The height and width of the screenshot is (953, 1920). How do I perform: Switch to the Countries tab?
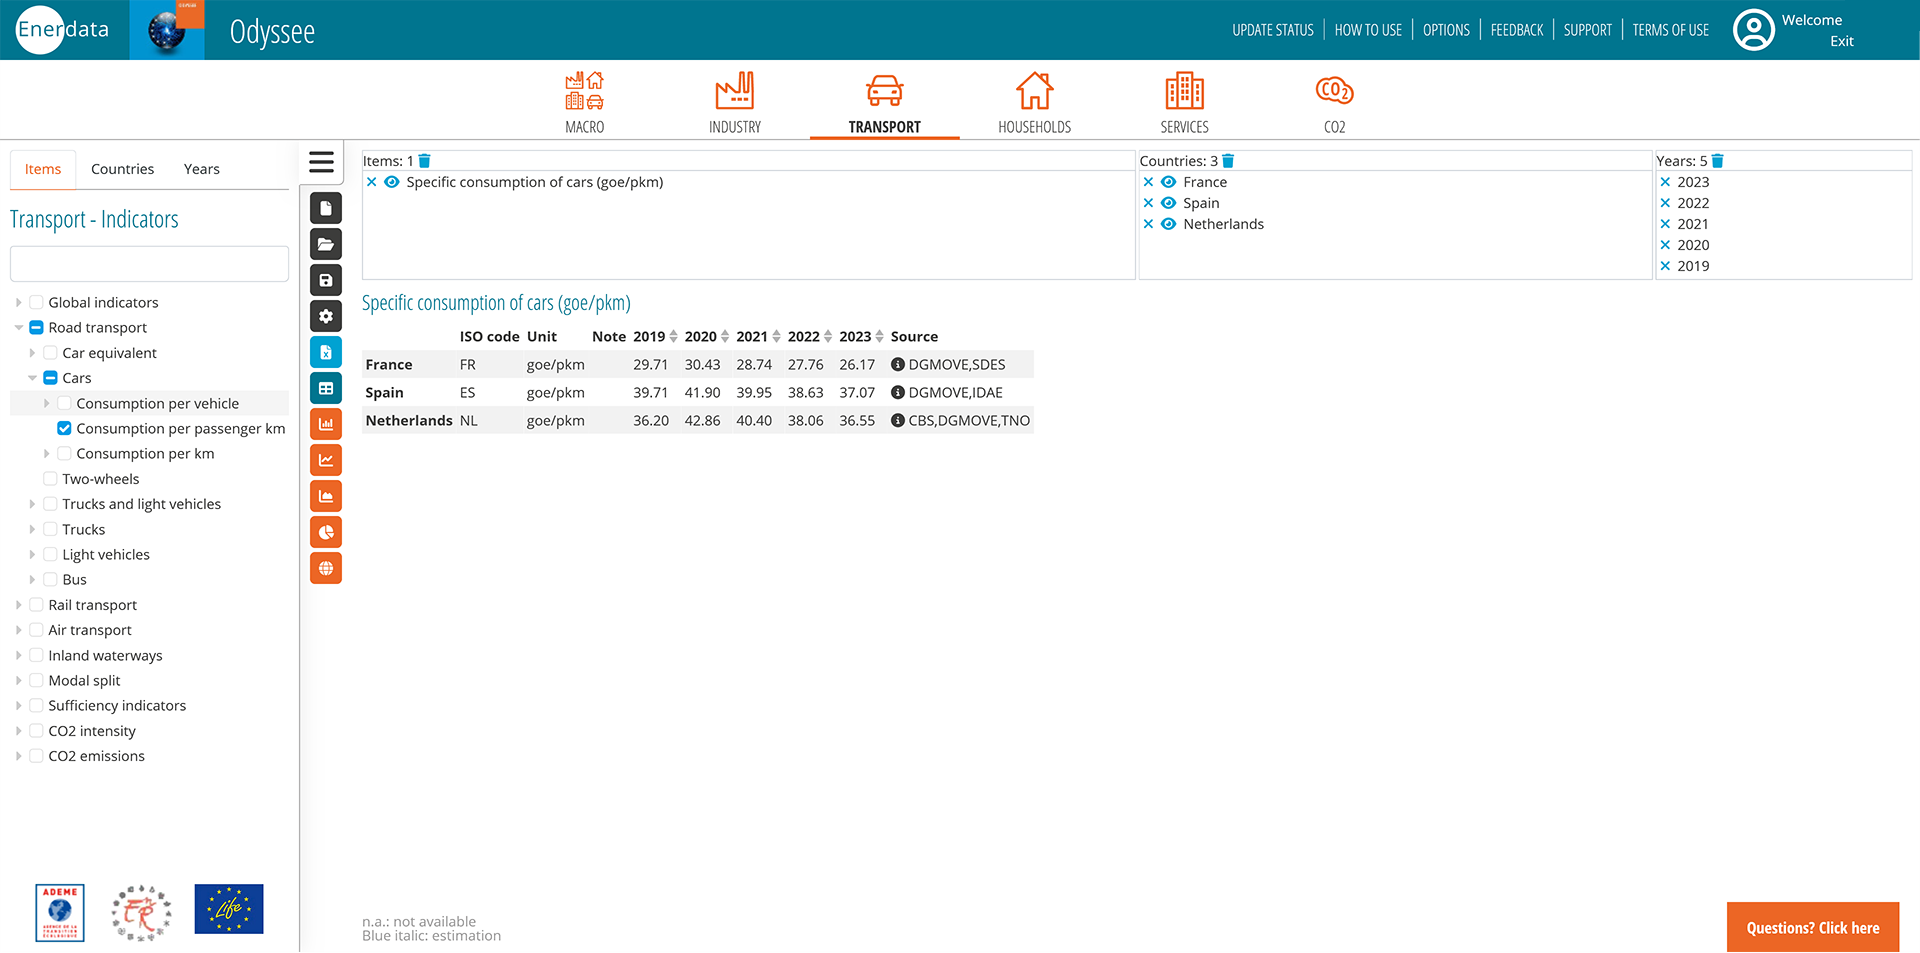[122, 169]
